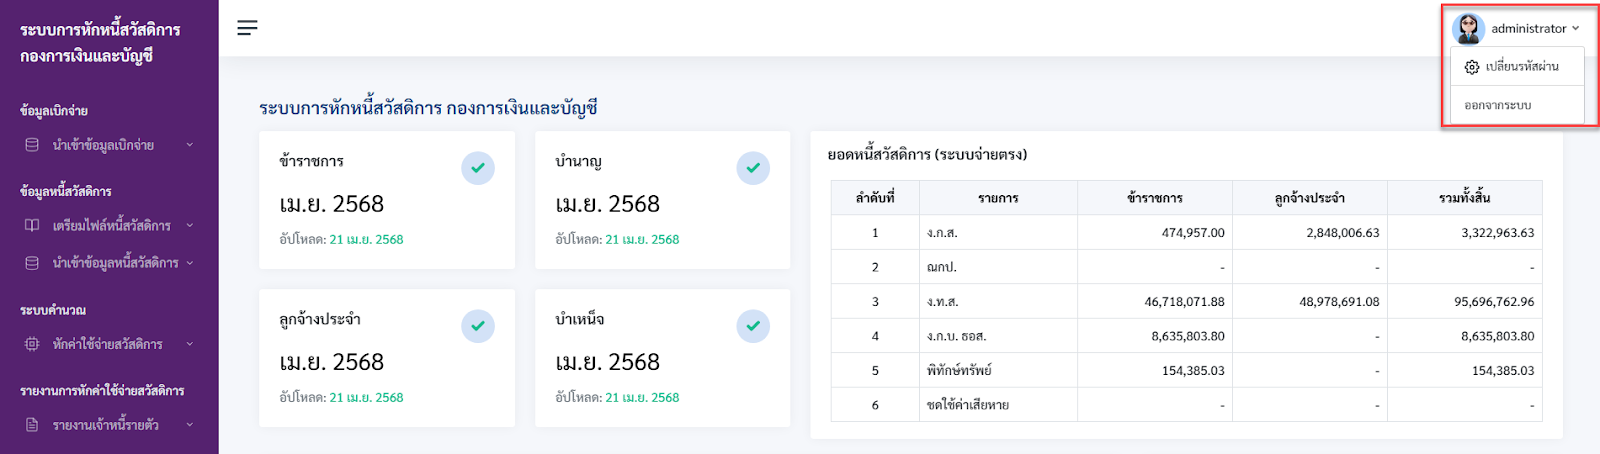Click the check icon on บำเหน็จ card
Viewport: 1600px width, 454px height.
(x=753, y=326)
